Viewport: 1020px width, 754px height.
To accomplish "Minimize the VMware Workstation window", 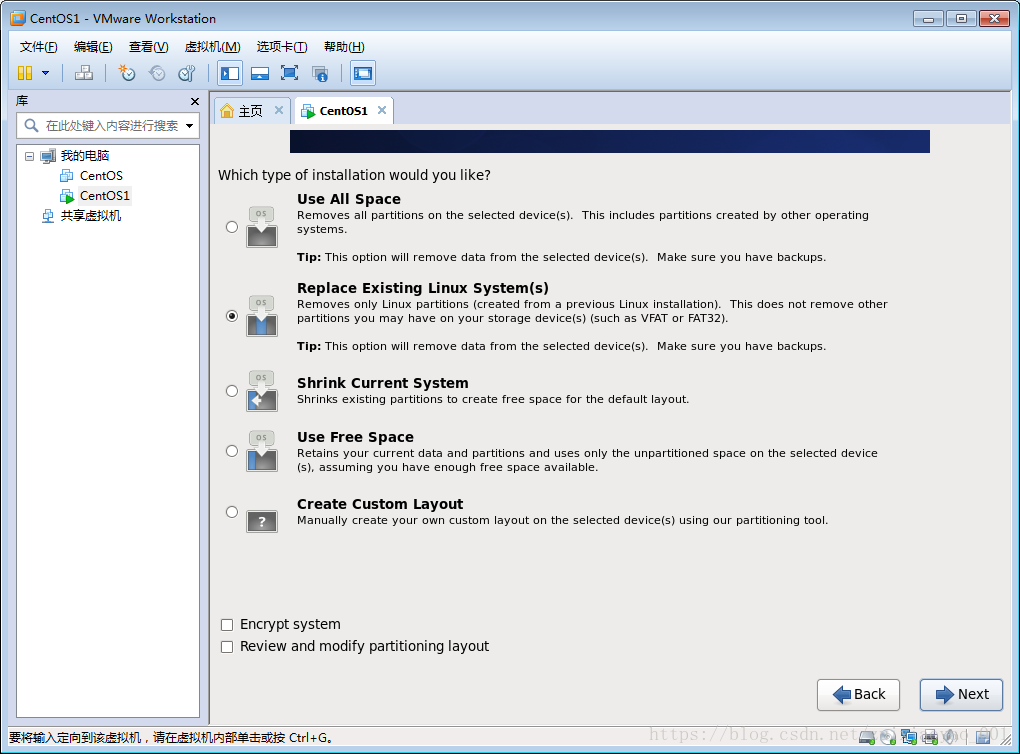I will click(x=928, y=19).
